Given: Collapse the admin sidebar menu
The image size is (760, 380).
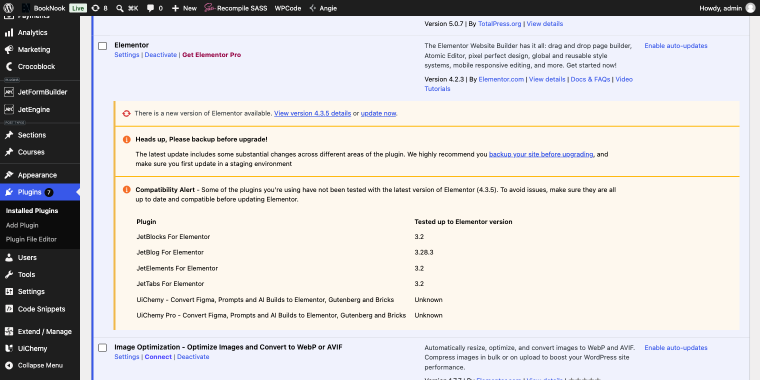Looking at the screenshot, I should (x=40, y=365).
